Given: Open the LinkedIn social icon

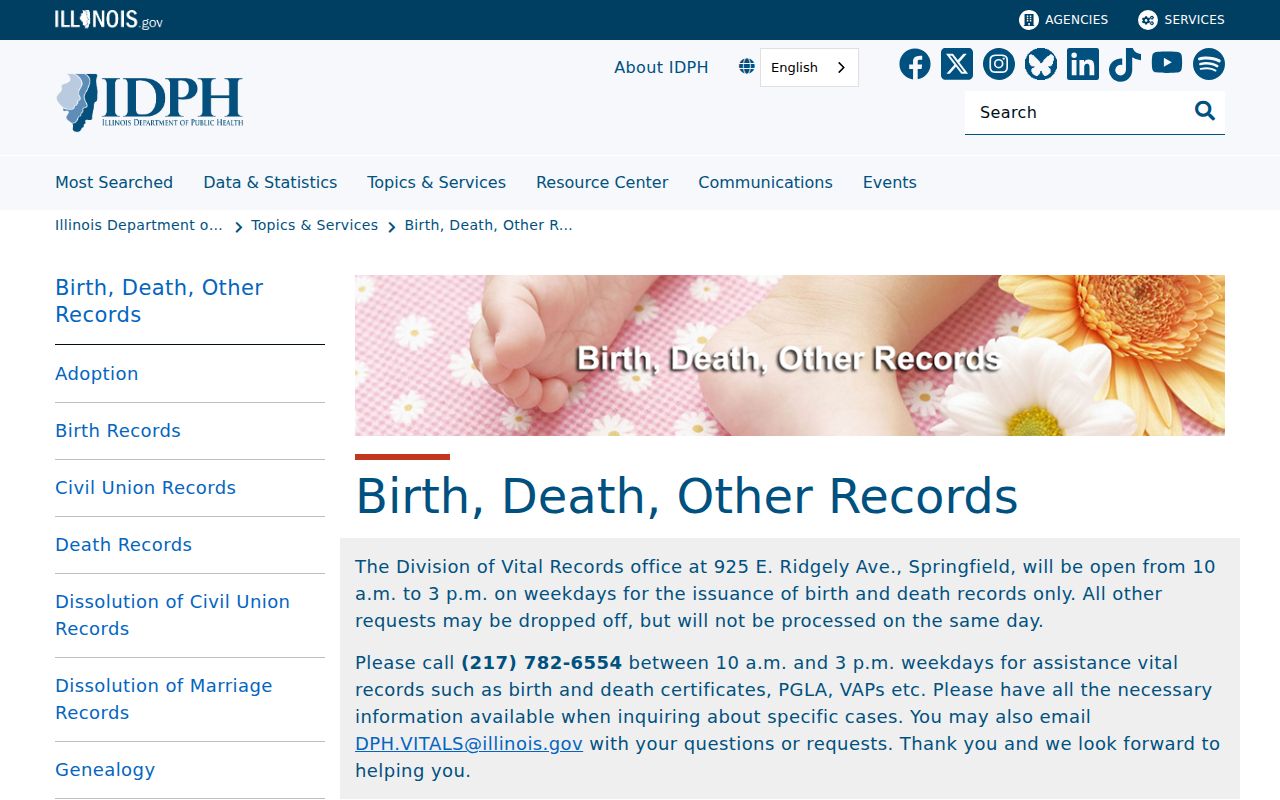Looking at the screenshot, I should (1083, 64).
